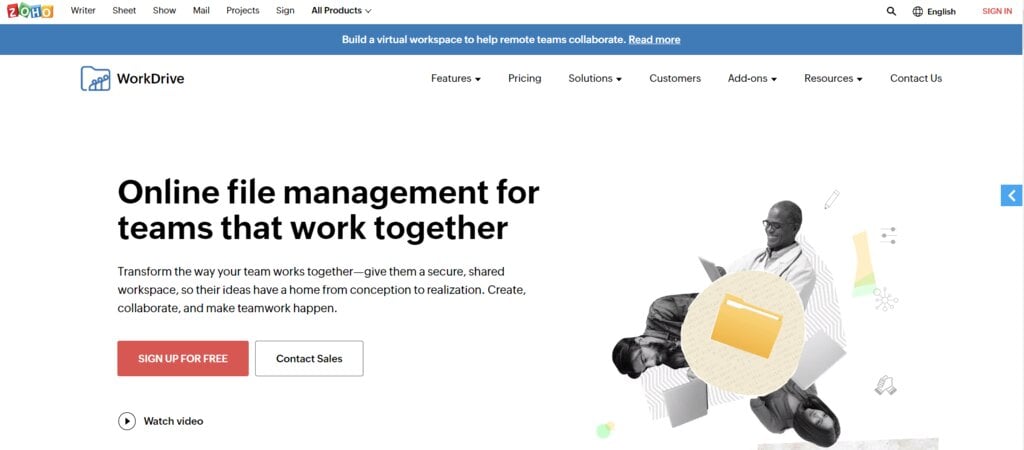Click SIGN UP FOR FREE button

pyautogui.click(x=183, y=359)
